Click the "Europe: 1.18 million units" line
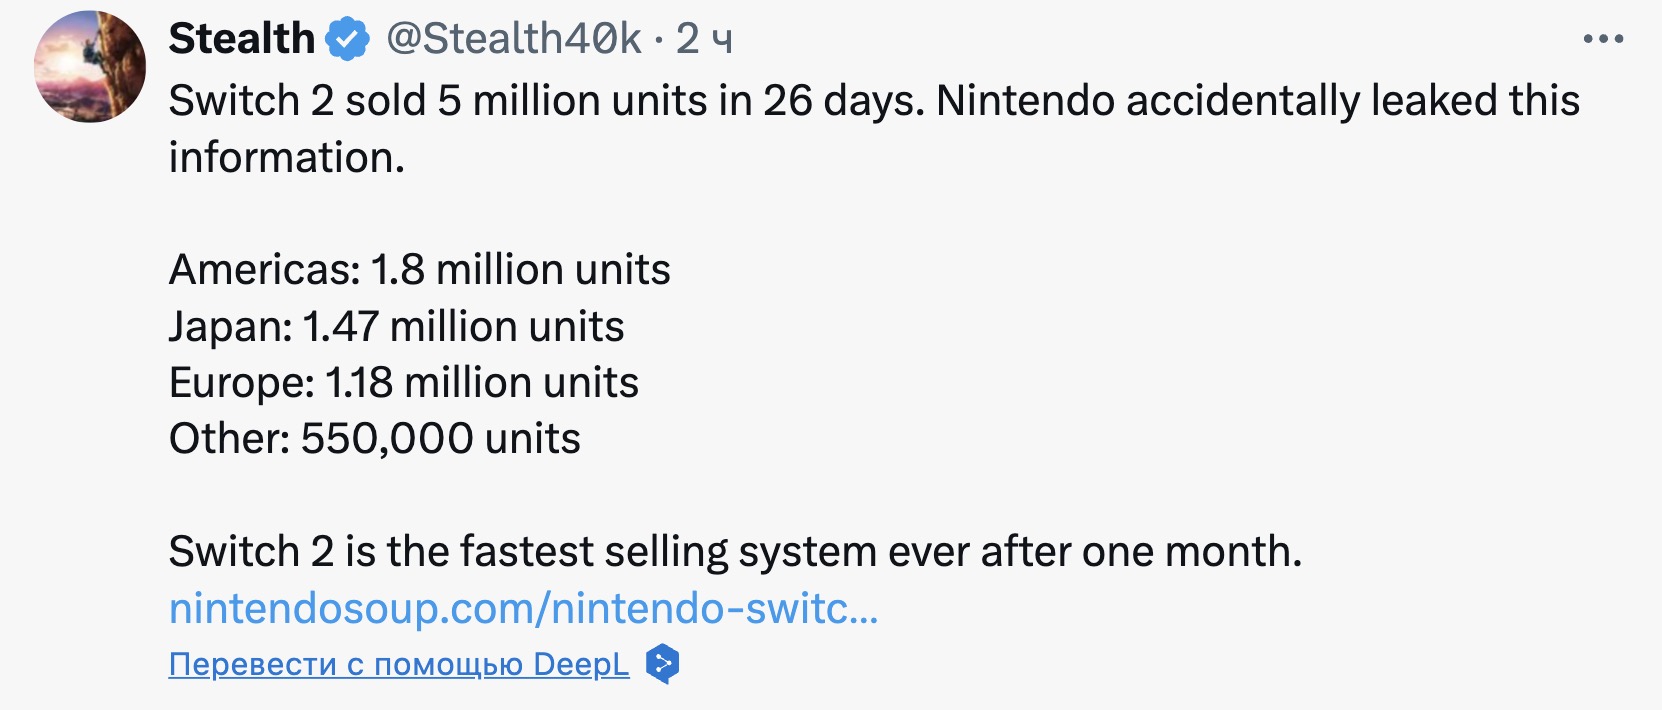Viewport: 1662px width, 710px height. coord(403,383)
